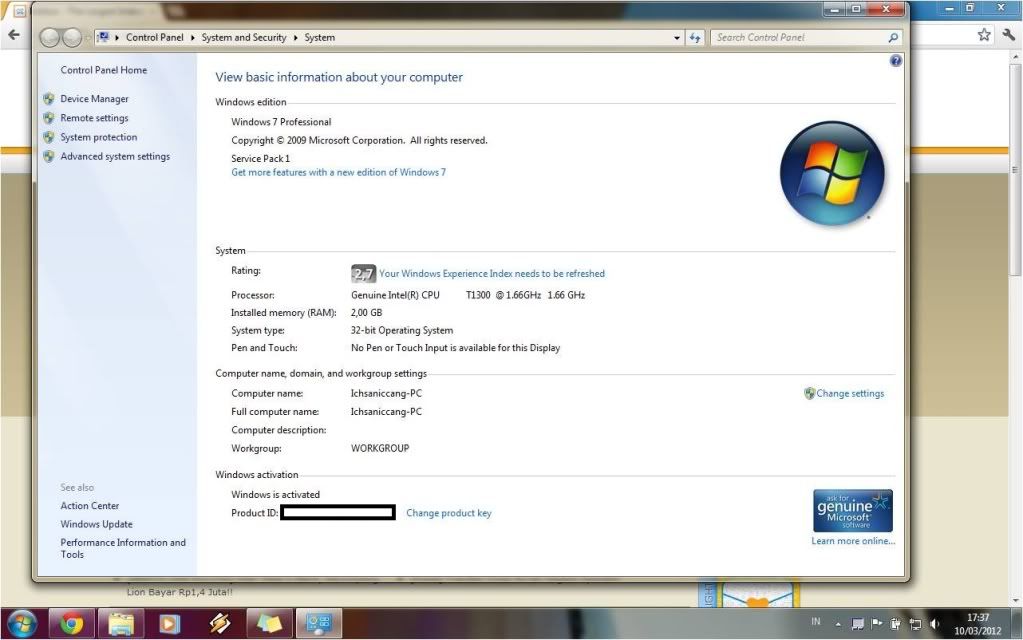The width and height of the screenshot is (1023, 640).
Task: Click the Windows 7 Professional edition text
Action: [x=281, y=122]
